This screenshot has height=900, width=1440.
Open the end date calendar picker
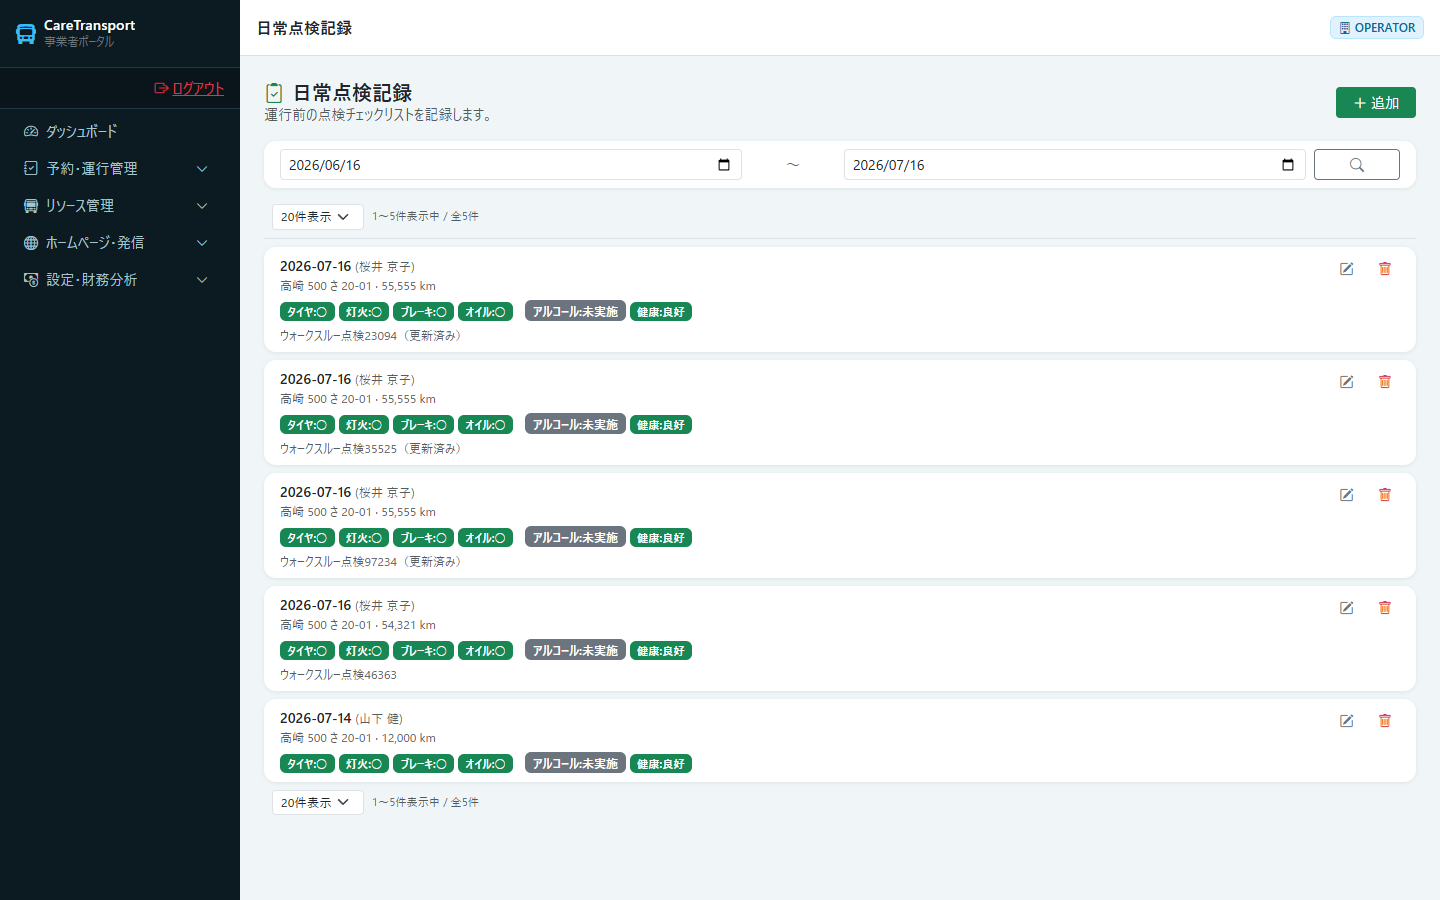1288,165
